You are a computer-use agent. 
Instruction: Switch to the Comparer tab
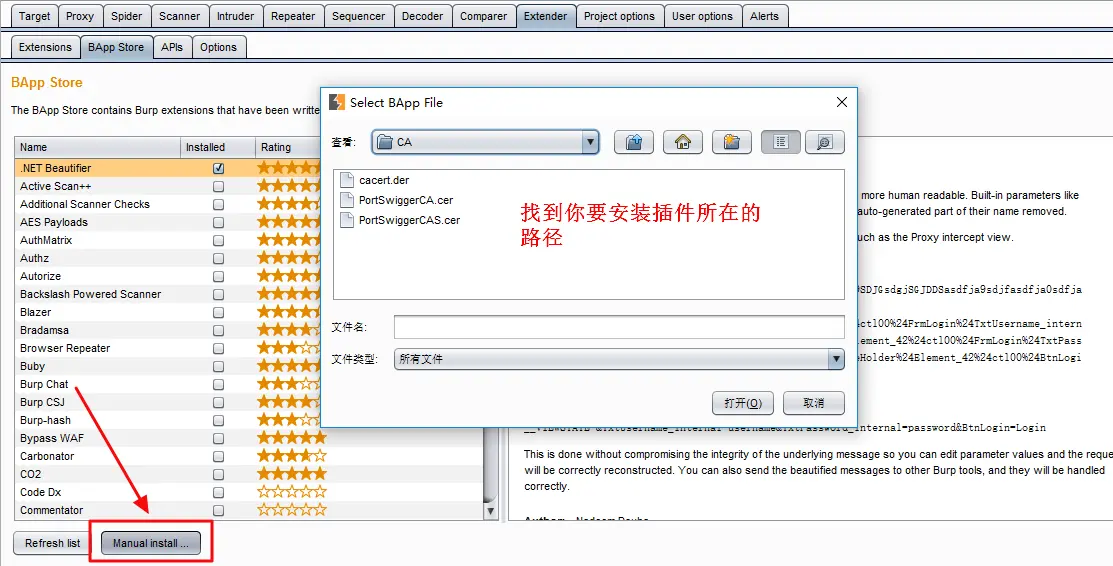click(483, 16)
